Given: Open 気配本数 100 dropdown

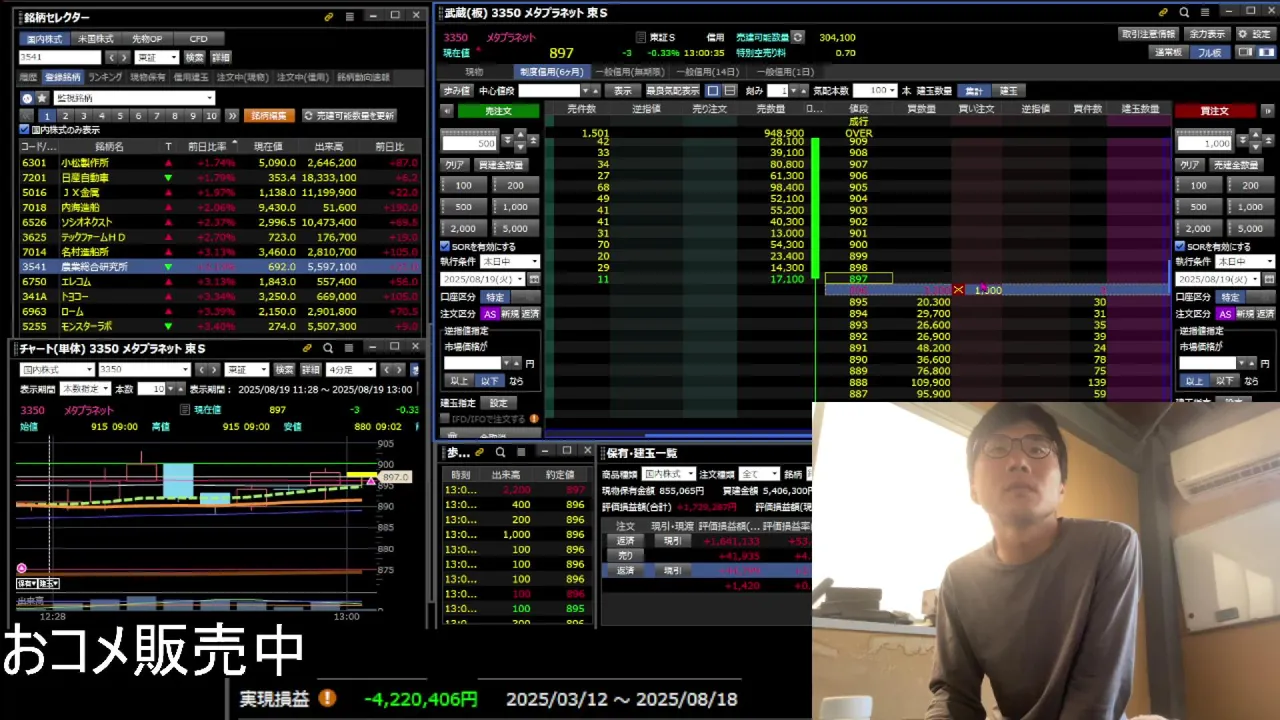Looking at the screenshot, I should 875,90.
